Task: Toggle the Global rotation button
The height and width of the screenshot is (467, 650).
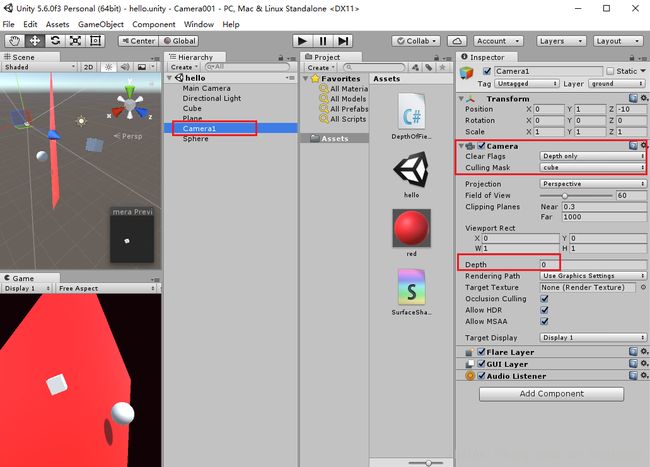Action: point(179,41)
